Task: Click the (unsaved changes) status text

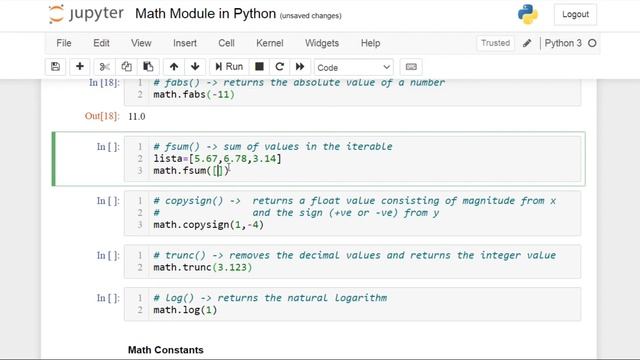Action: point(311,16)
